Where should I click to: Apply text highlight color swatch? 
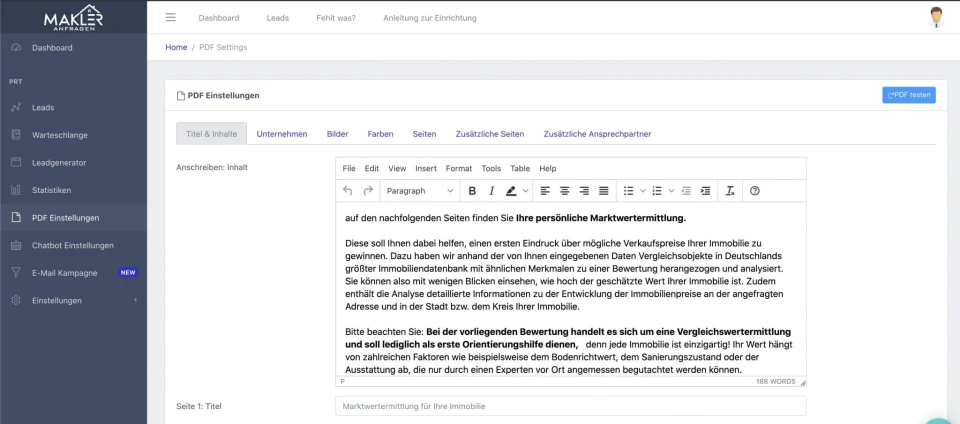point(511,191)
